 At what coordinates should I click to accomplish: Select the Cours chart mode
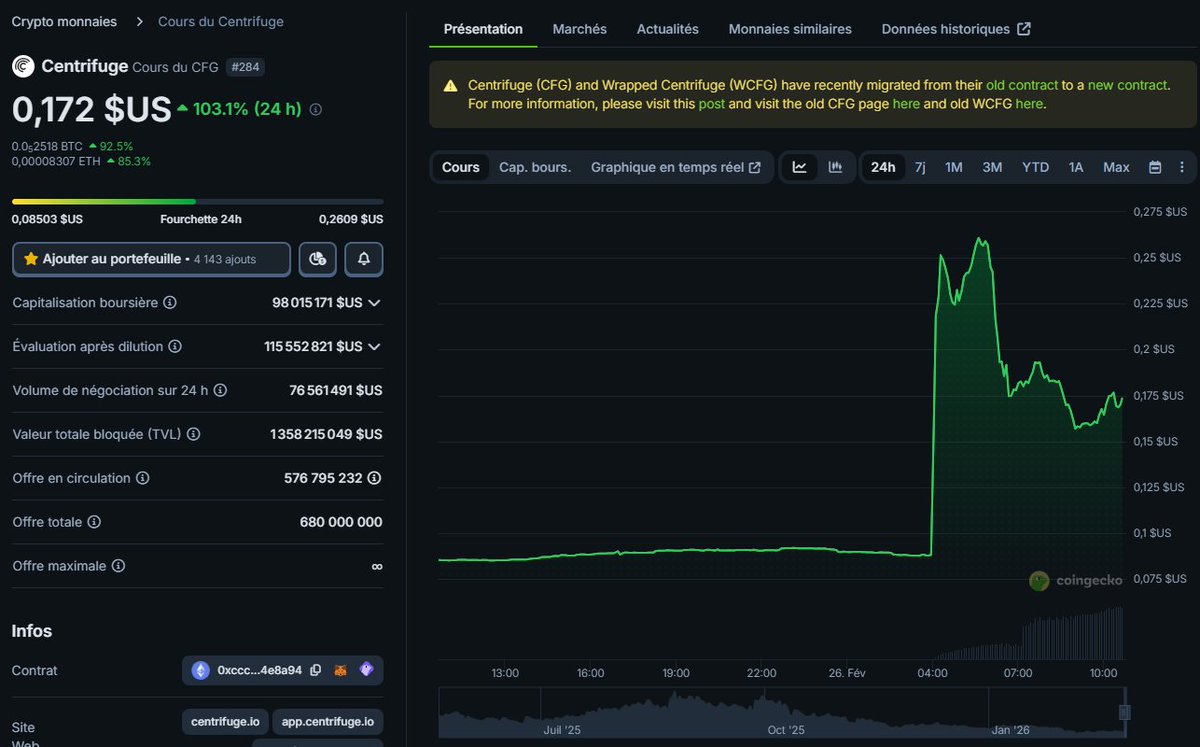461,167
